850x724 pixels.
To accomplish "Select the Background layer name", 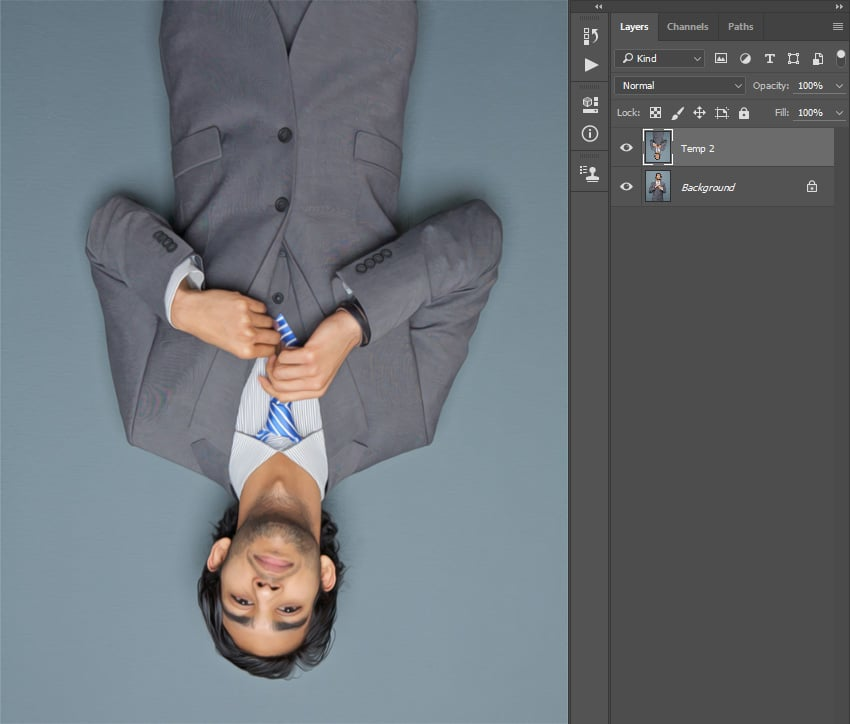I will click(x=708, y=188).
